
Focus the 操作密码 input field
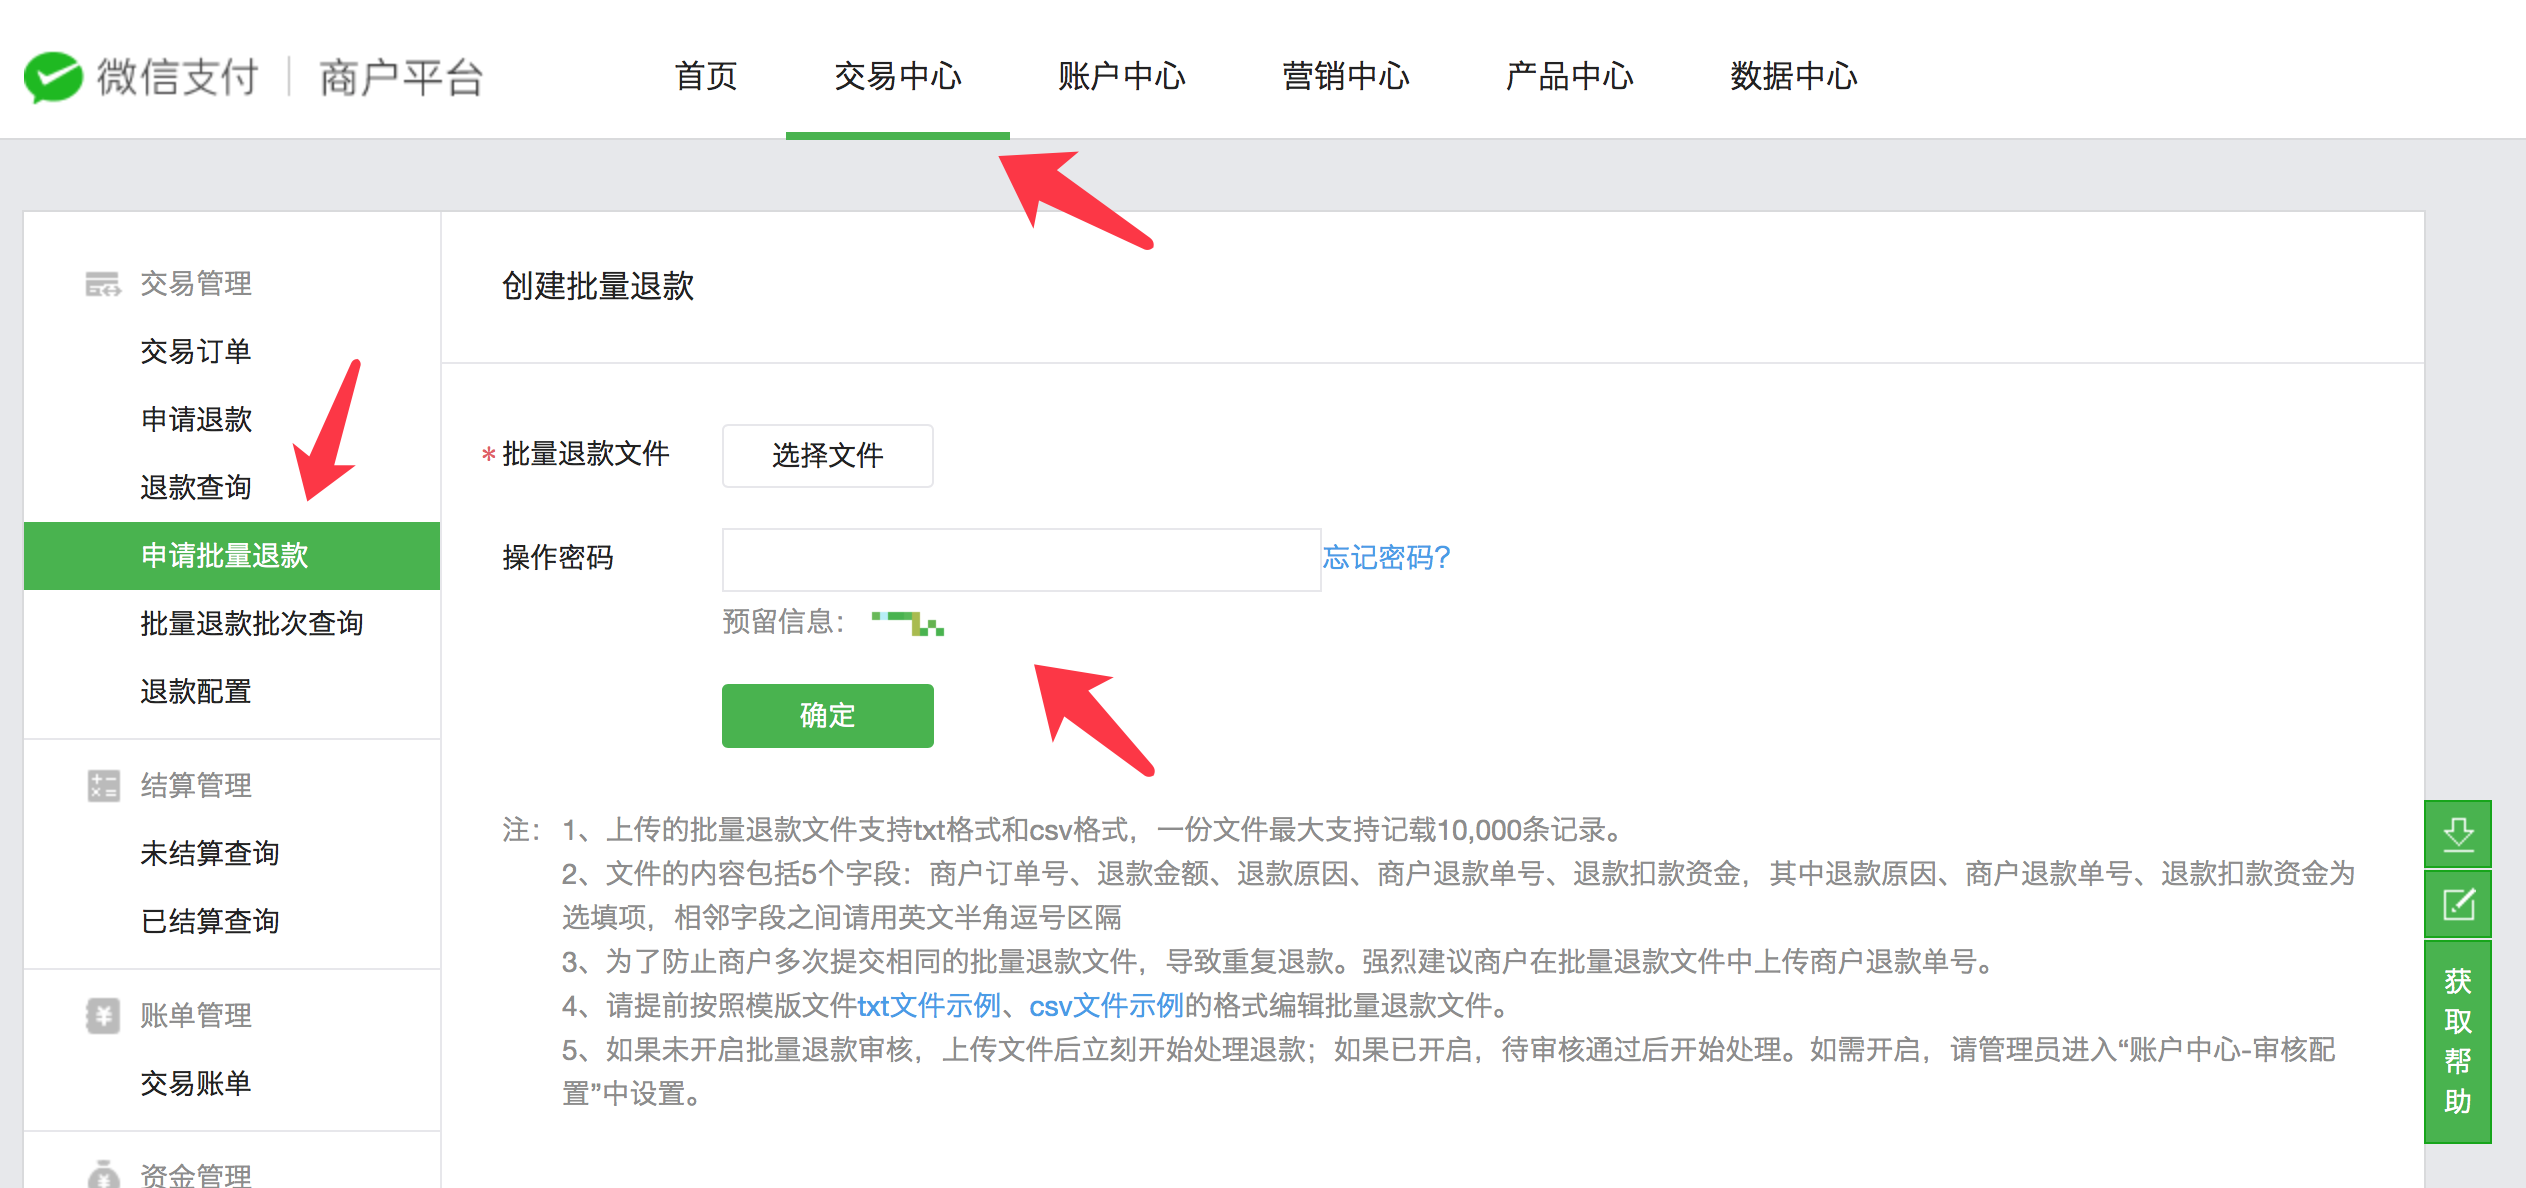pyautogui.click(x=1020, y=560)
